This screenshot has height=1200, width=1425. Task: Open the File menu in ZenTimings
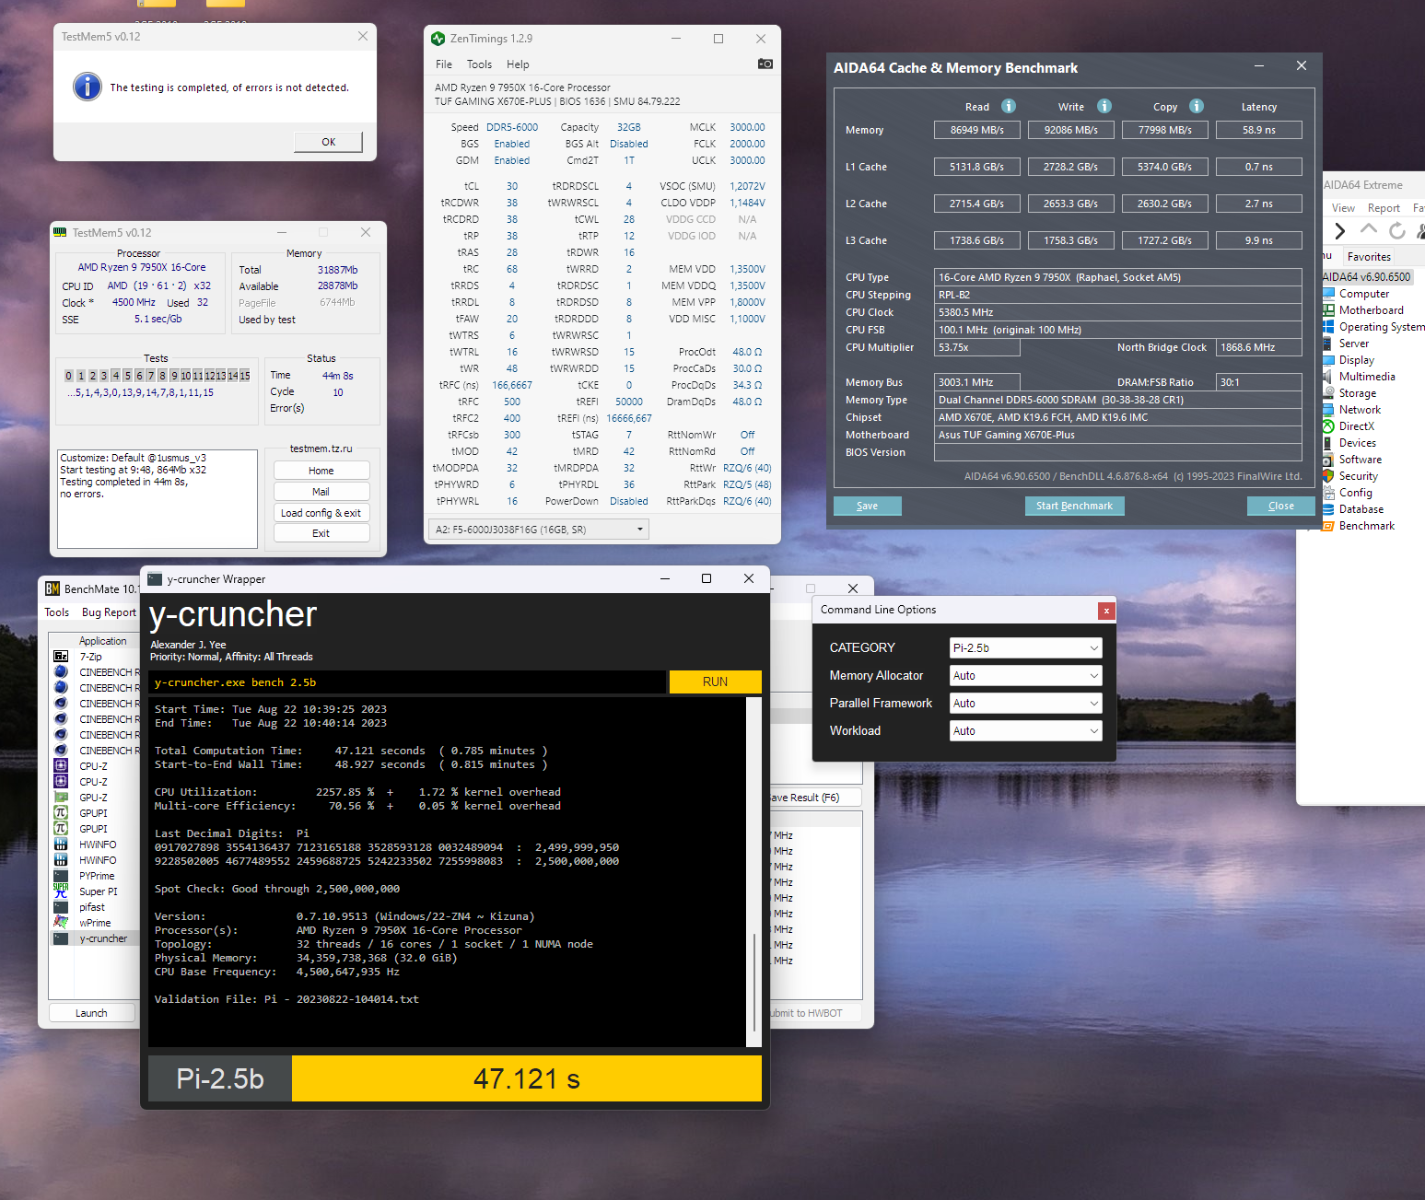click(x=444, y=64)
